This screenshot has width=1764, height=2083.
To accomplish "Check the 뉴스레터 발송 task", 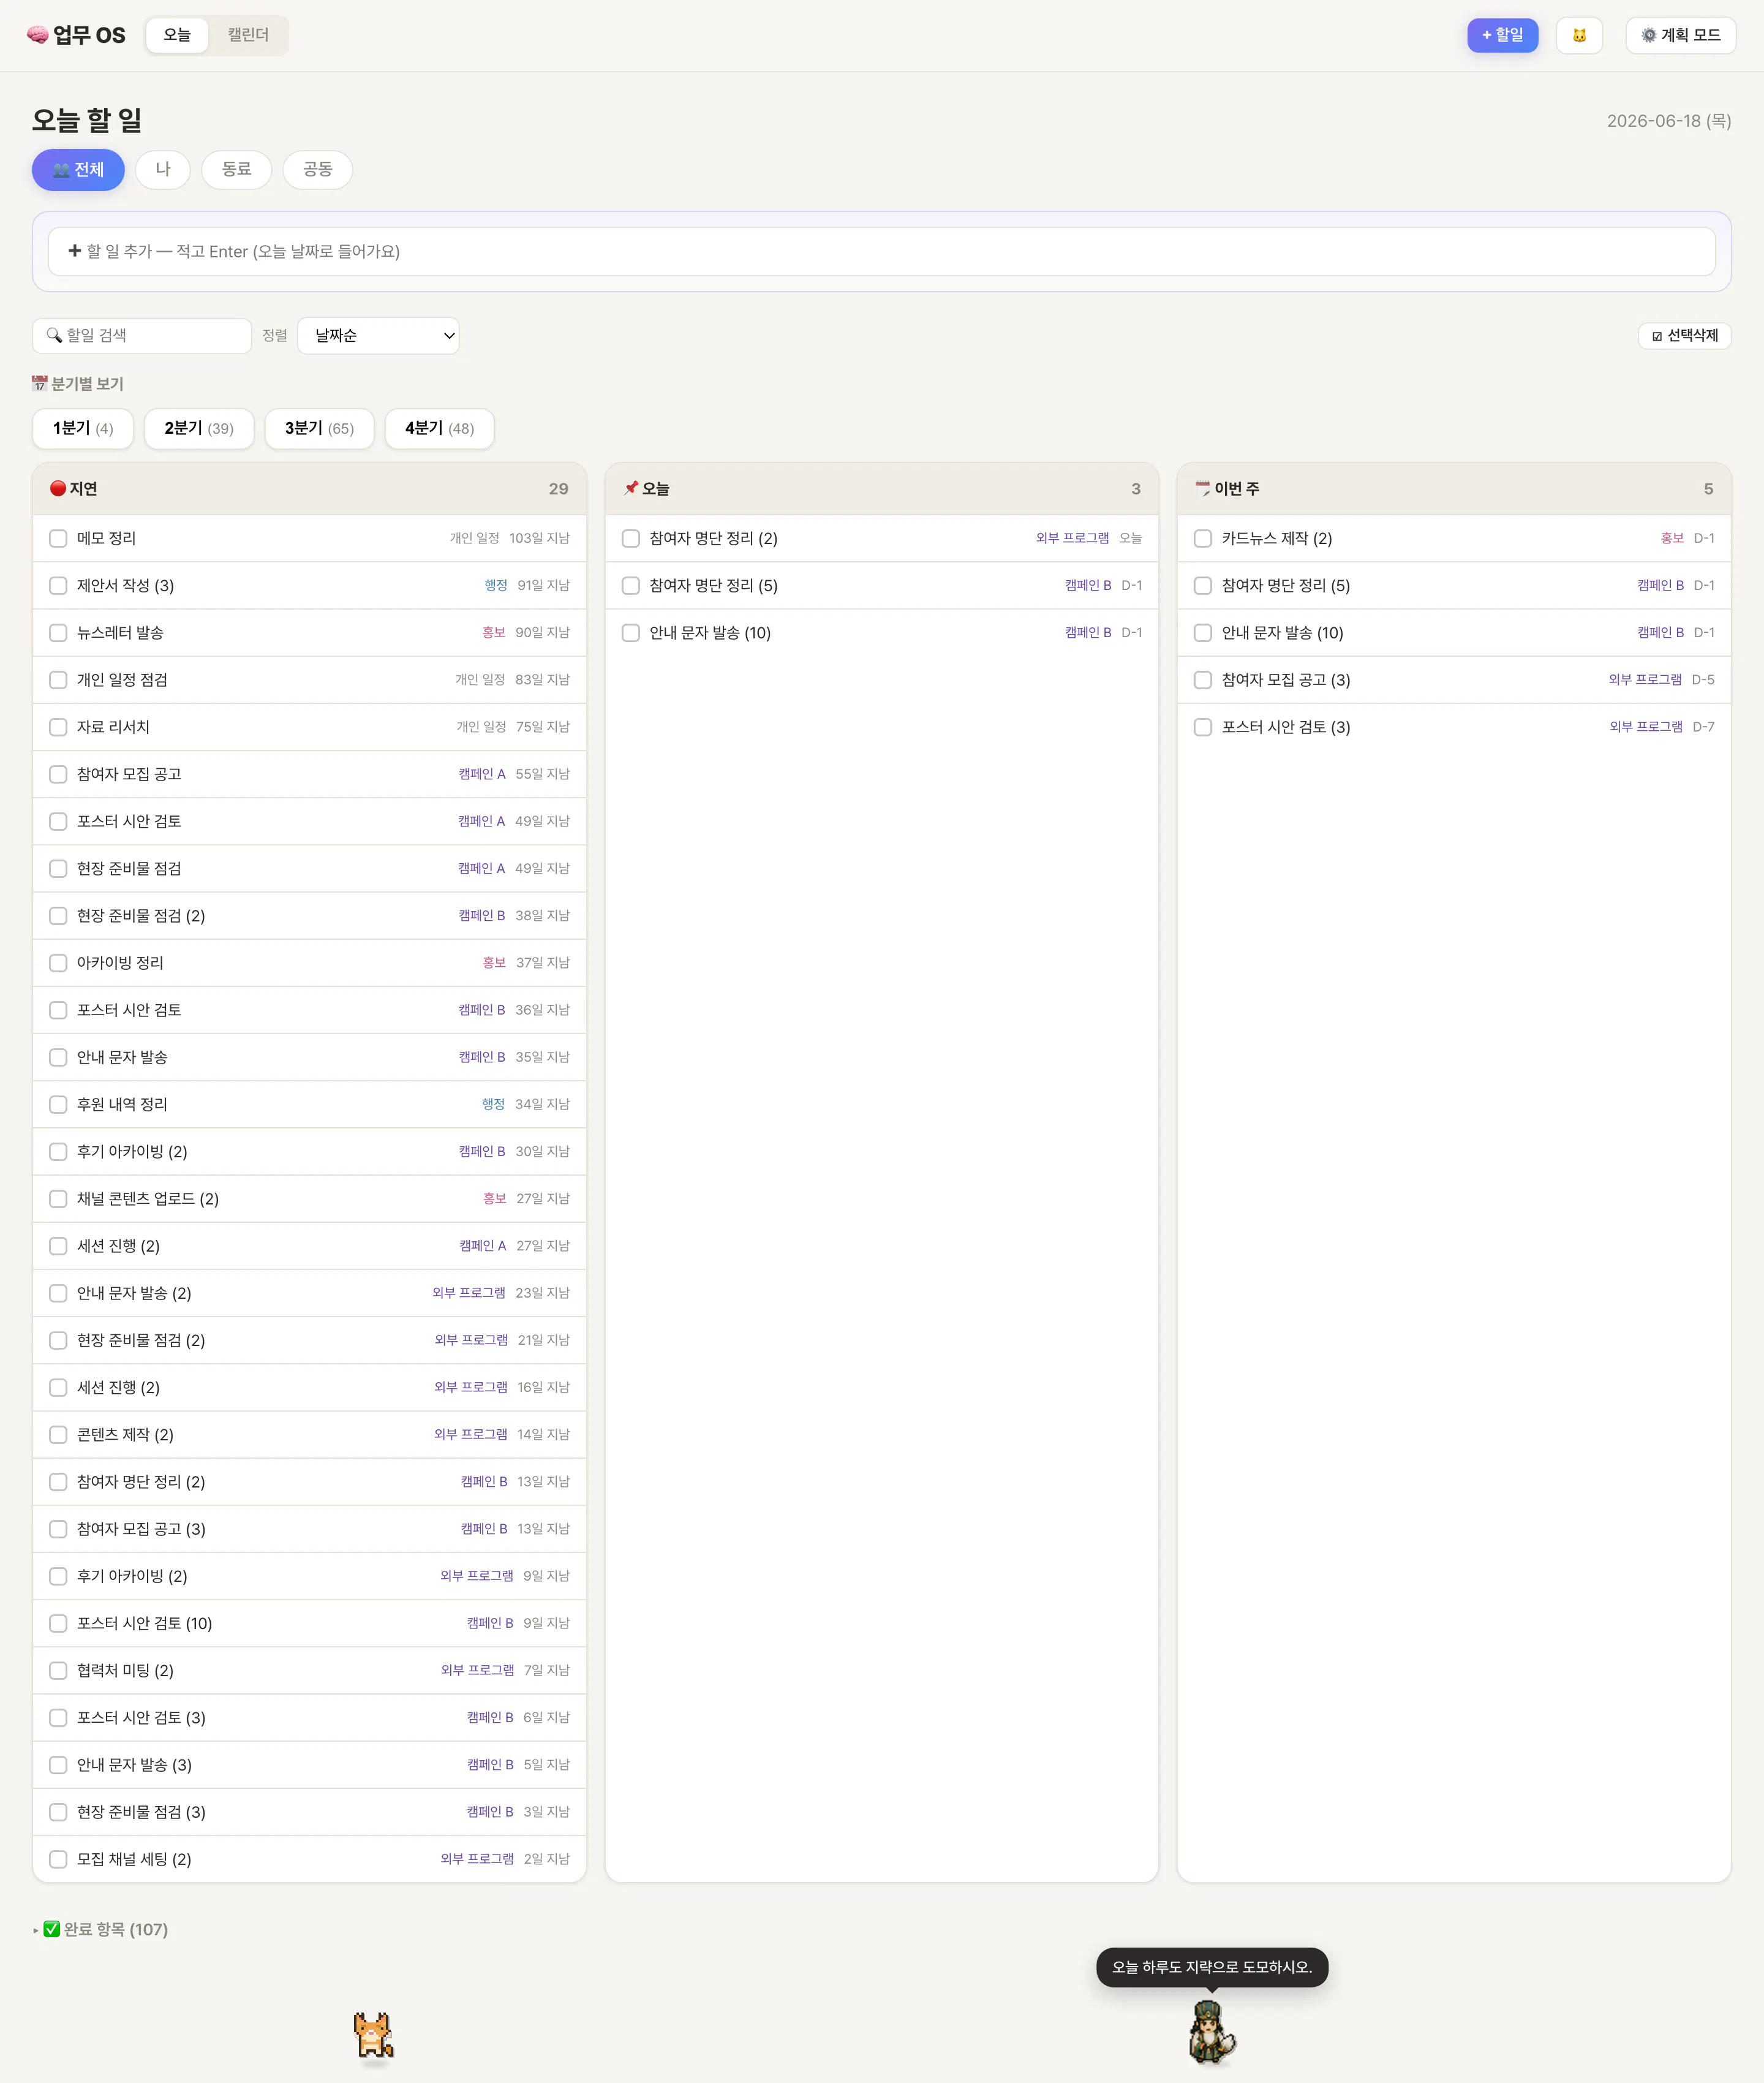I will [58, 632].
